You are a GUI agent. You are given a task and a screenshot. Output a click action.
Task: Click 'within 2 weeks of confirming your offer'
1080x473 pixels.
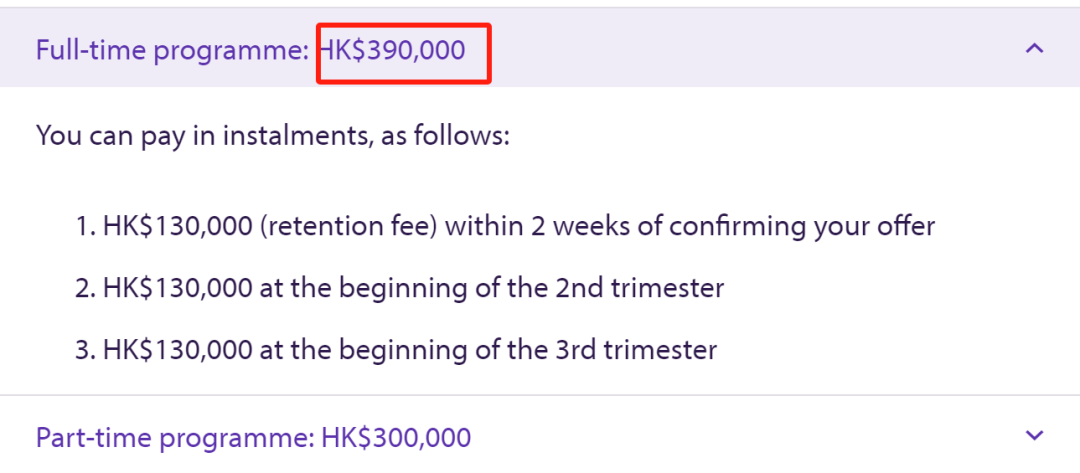(x=690, y=226)
